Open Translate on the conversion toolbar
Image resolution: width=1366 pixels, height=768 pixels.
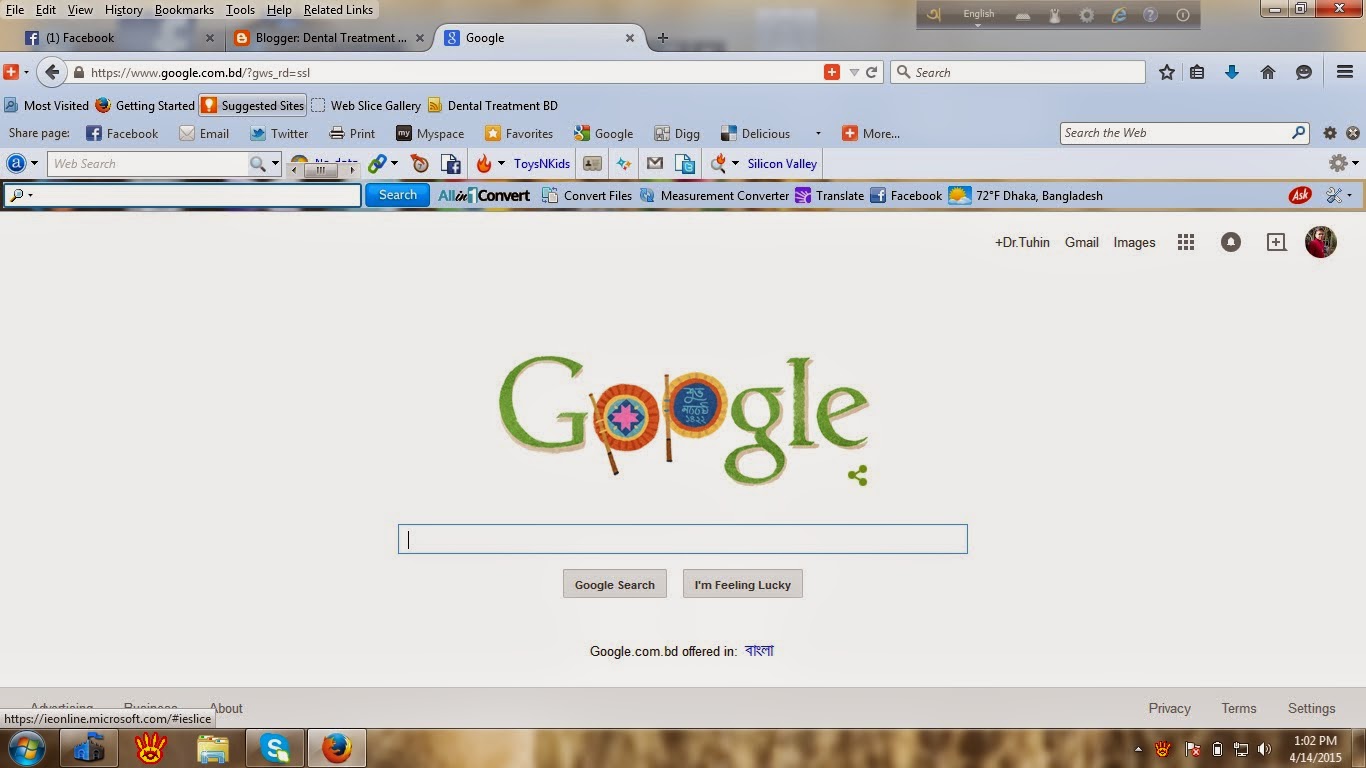click(x=829, y=195)
